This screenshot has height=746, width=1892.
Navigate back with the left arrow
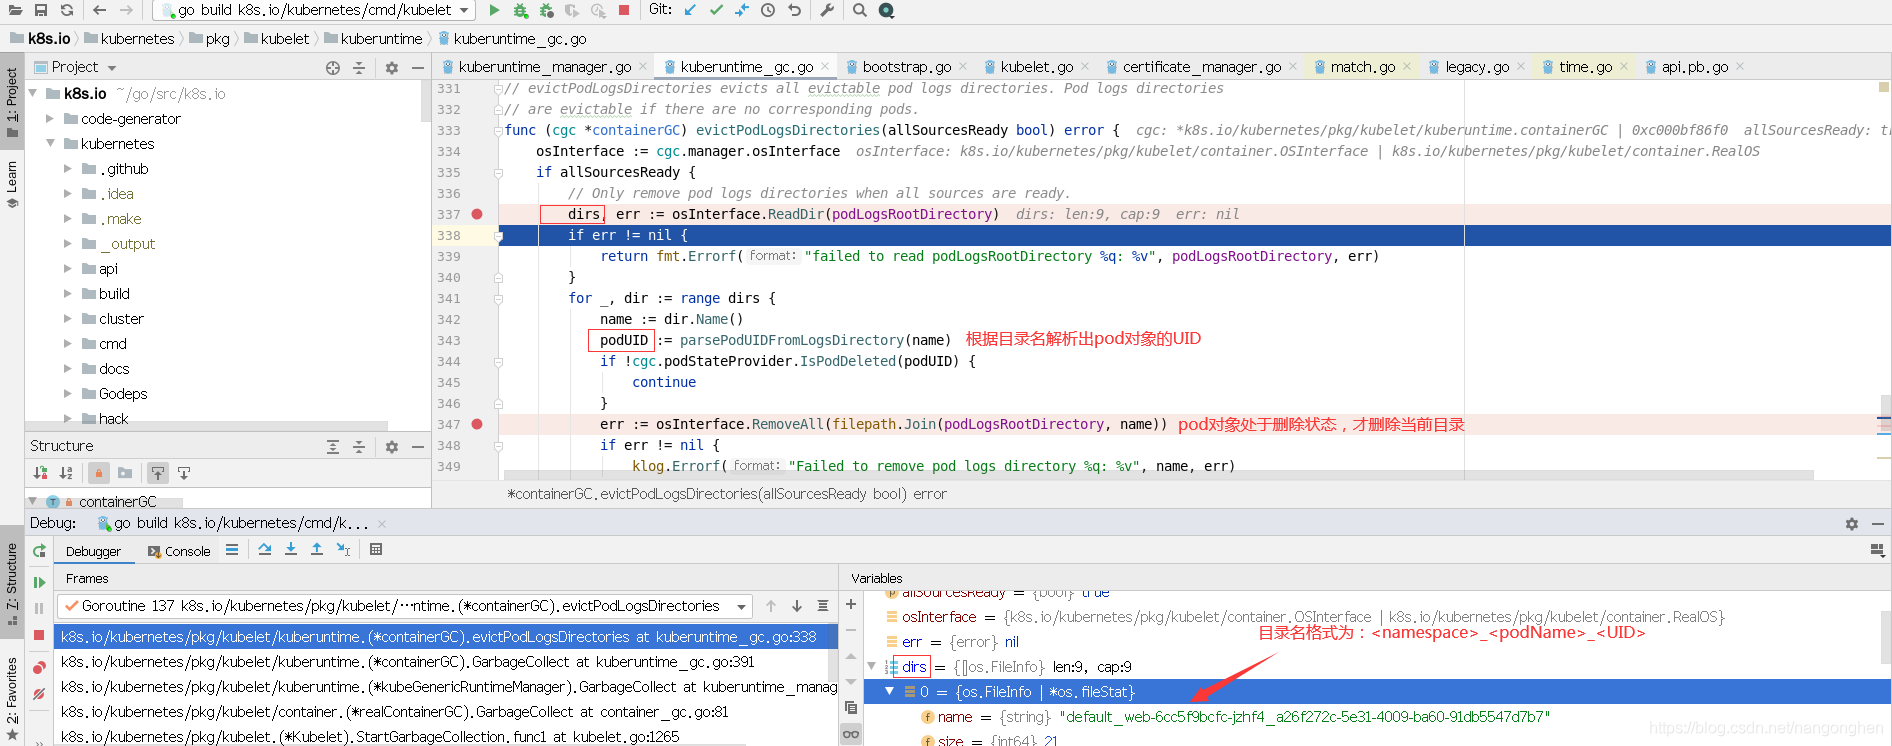pos(99,10)
